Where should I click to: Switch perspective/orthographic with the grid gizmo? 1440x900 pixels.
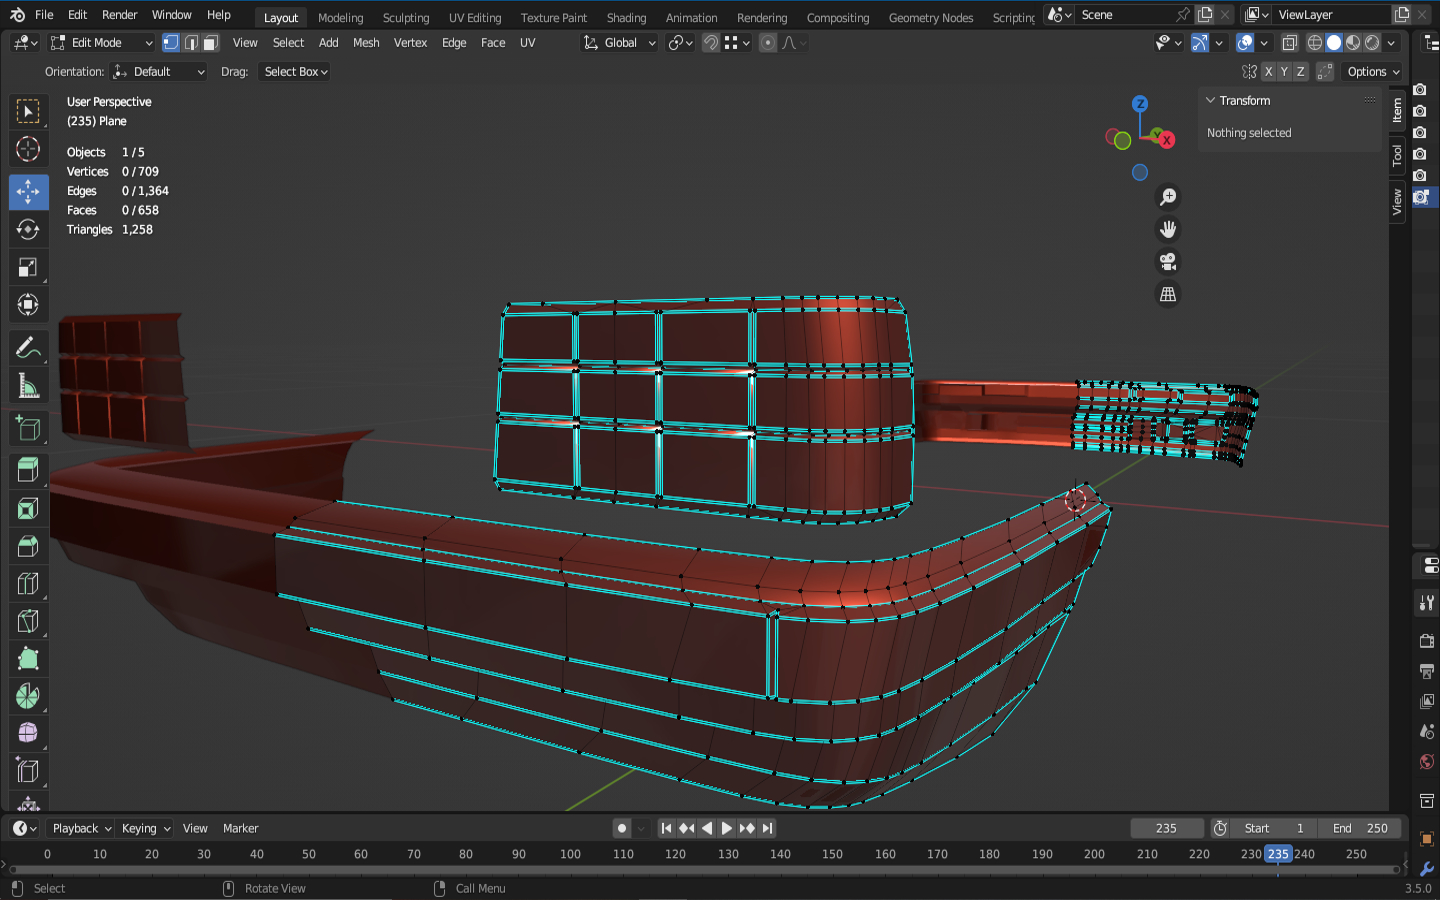1168,294
